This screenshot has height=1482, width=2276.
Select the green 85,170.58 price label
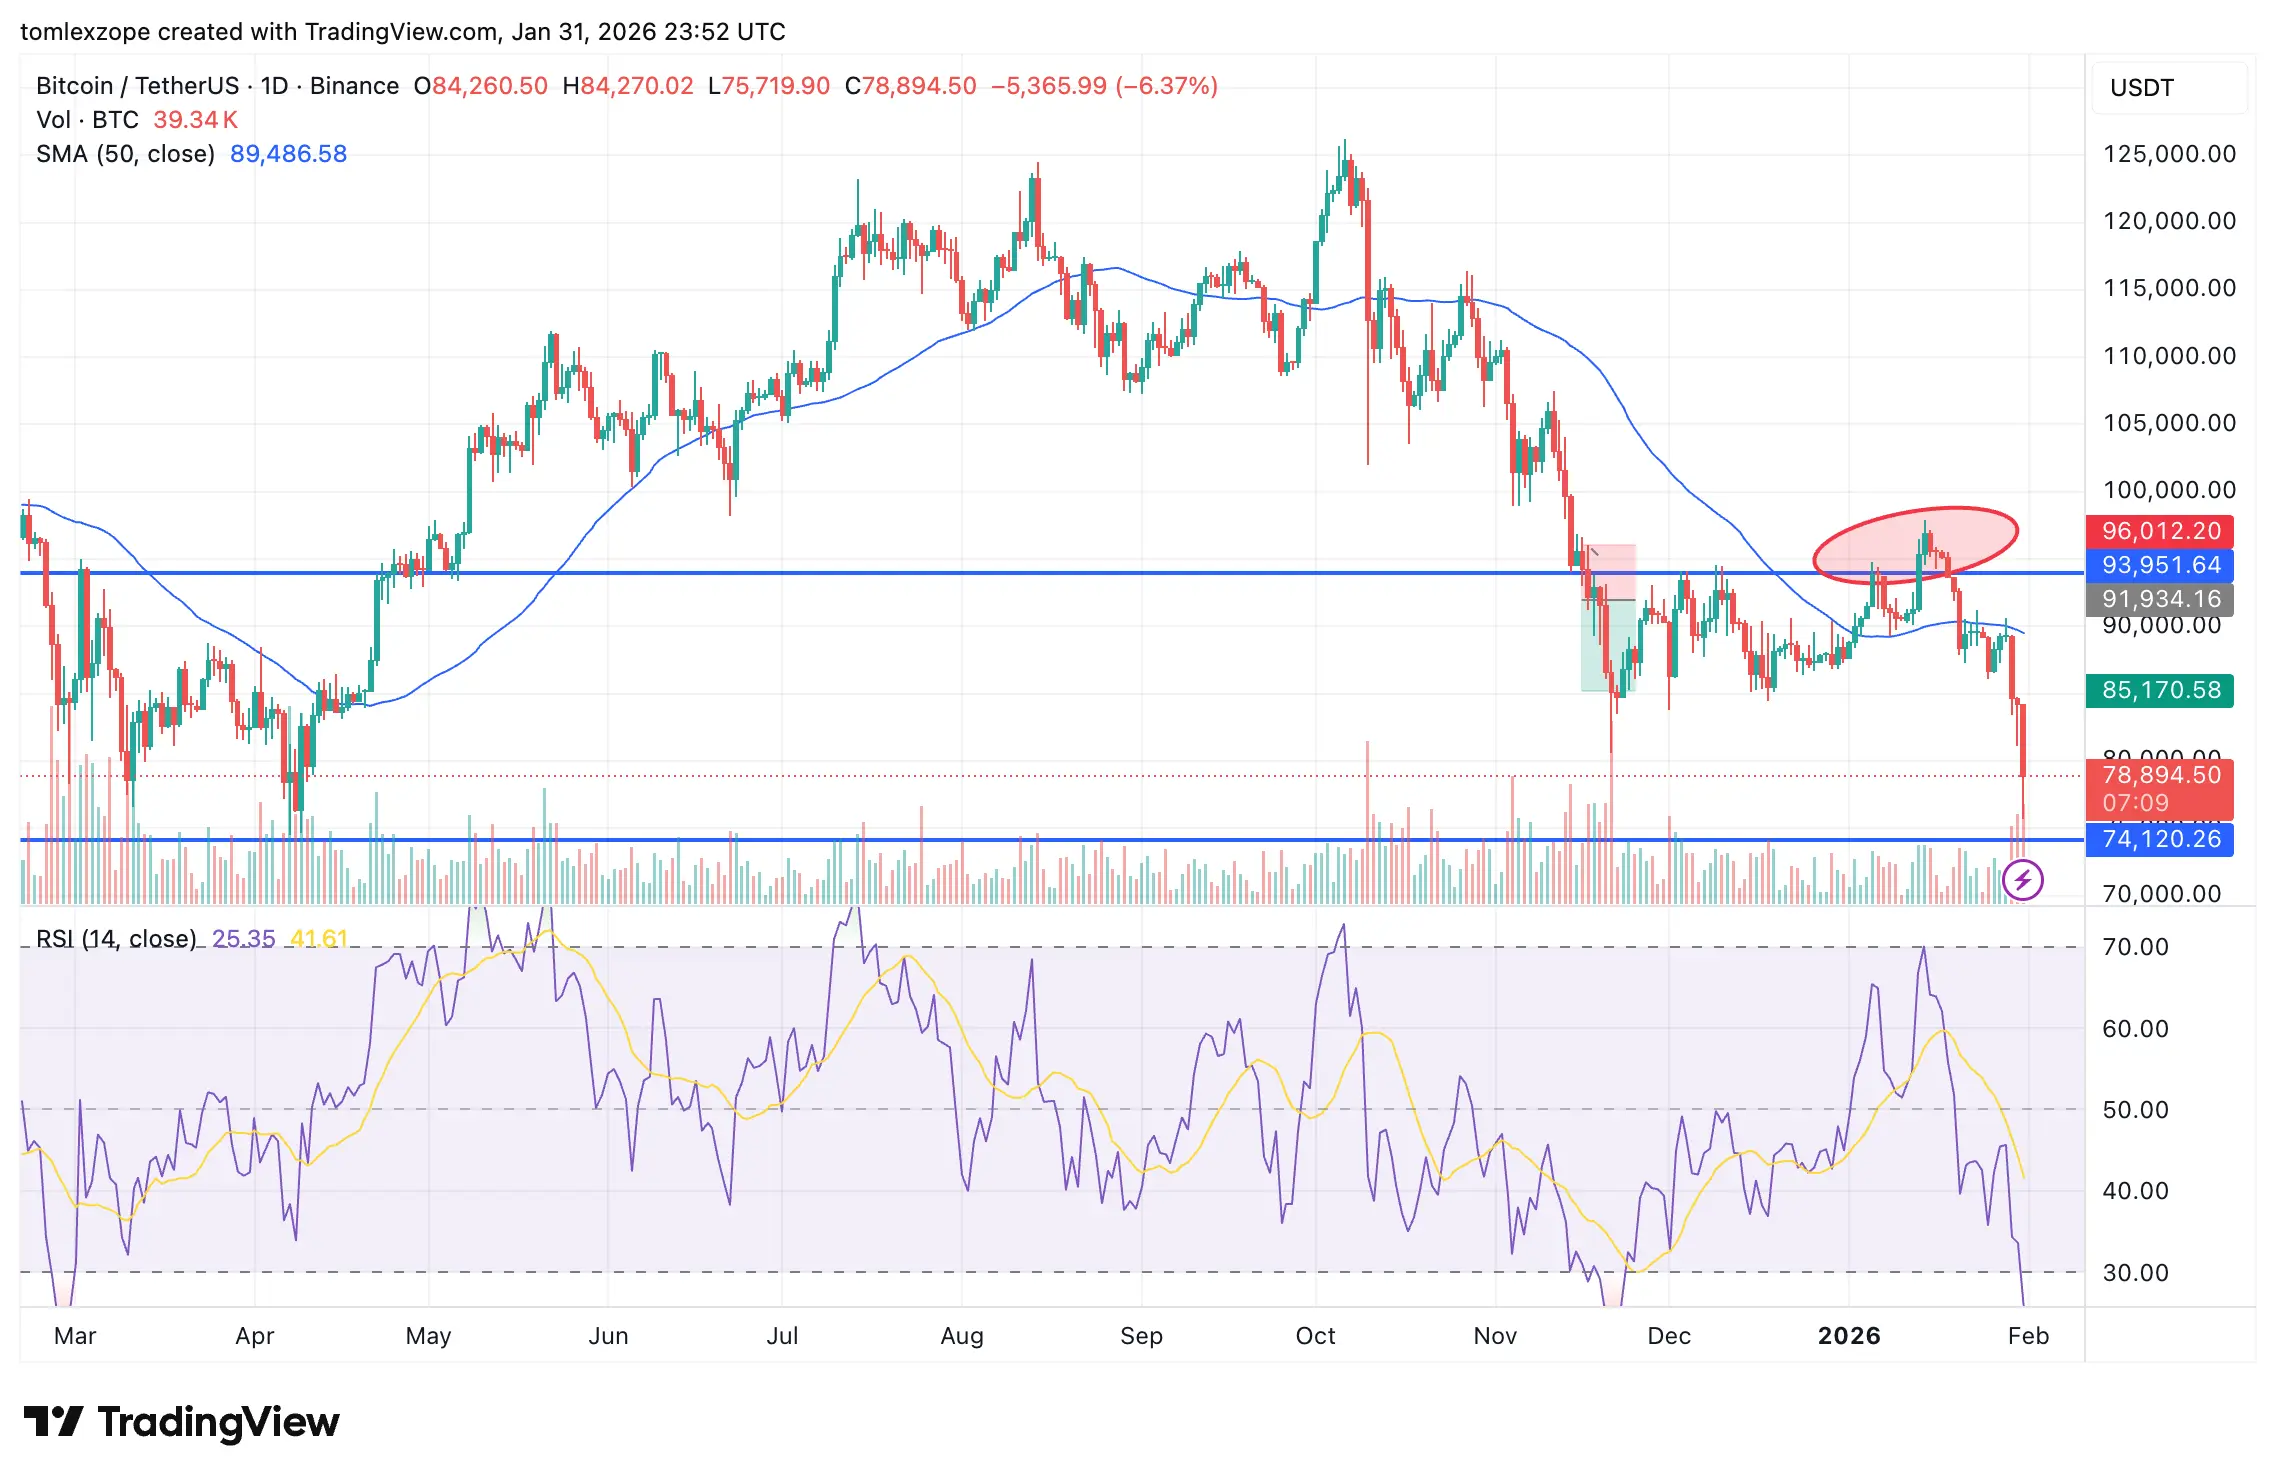pyautogui.click(x=2159, y=690)
